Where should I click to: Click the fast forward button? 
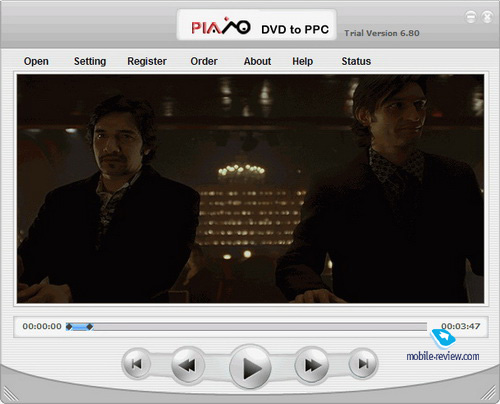coord(312,365)
